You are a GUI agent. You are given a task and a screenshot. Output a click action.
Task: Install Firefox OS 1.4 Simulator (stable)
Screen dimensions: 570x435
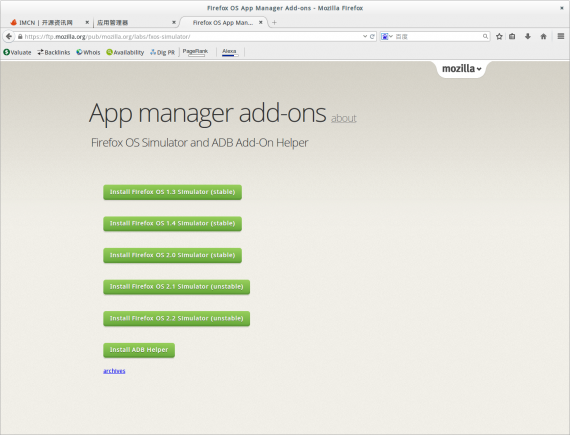pyautogui.click(x=172, y=223)
